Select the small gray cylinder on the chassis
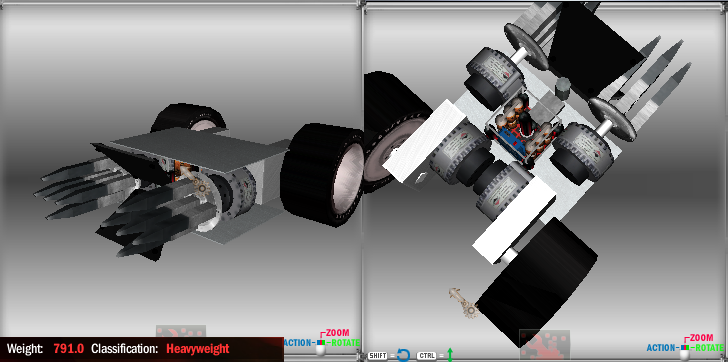Image resolution: width=728 pixels, height=362 pixels. tap(563, 88)
